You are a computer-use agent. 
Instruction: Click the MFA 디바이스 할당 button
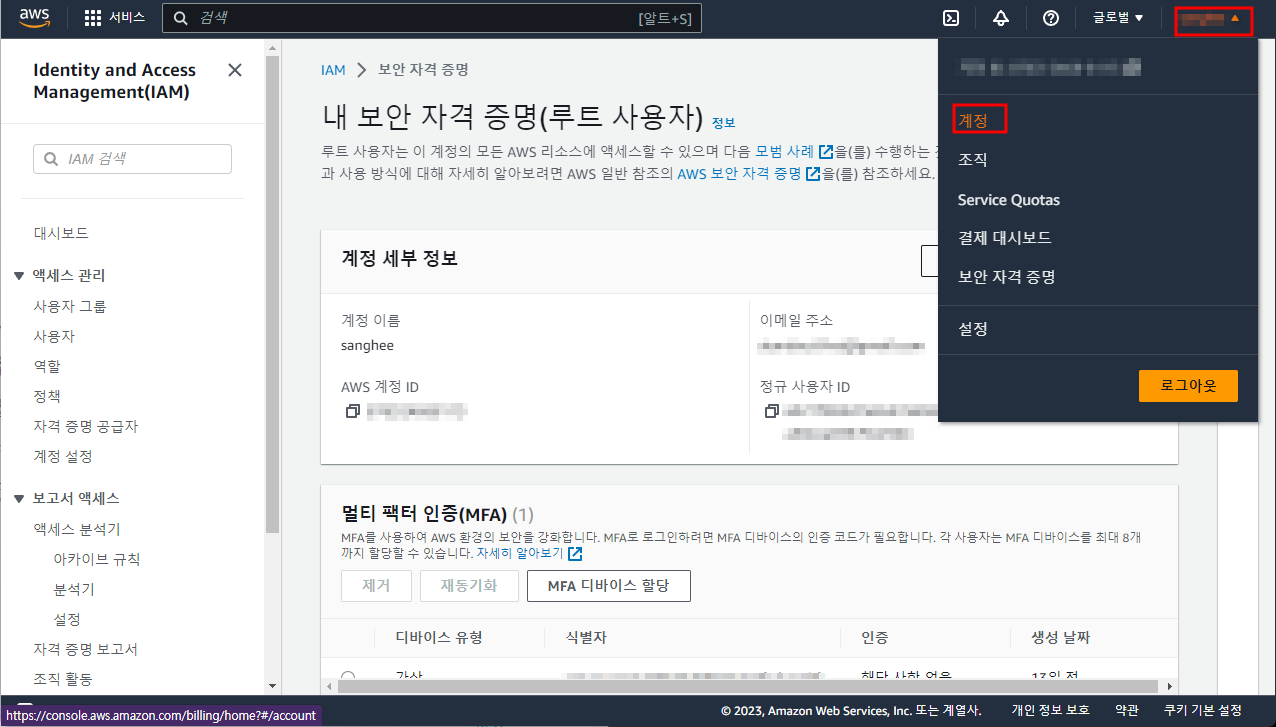609,586
